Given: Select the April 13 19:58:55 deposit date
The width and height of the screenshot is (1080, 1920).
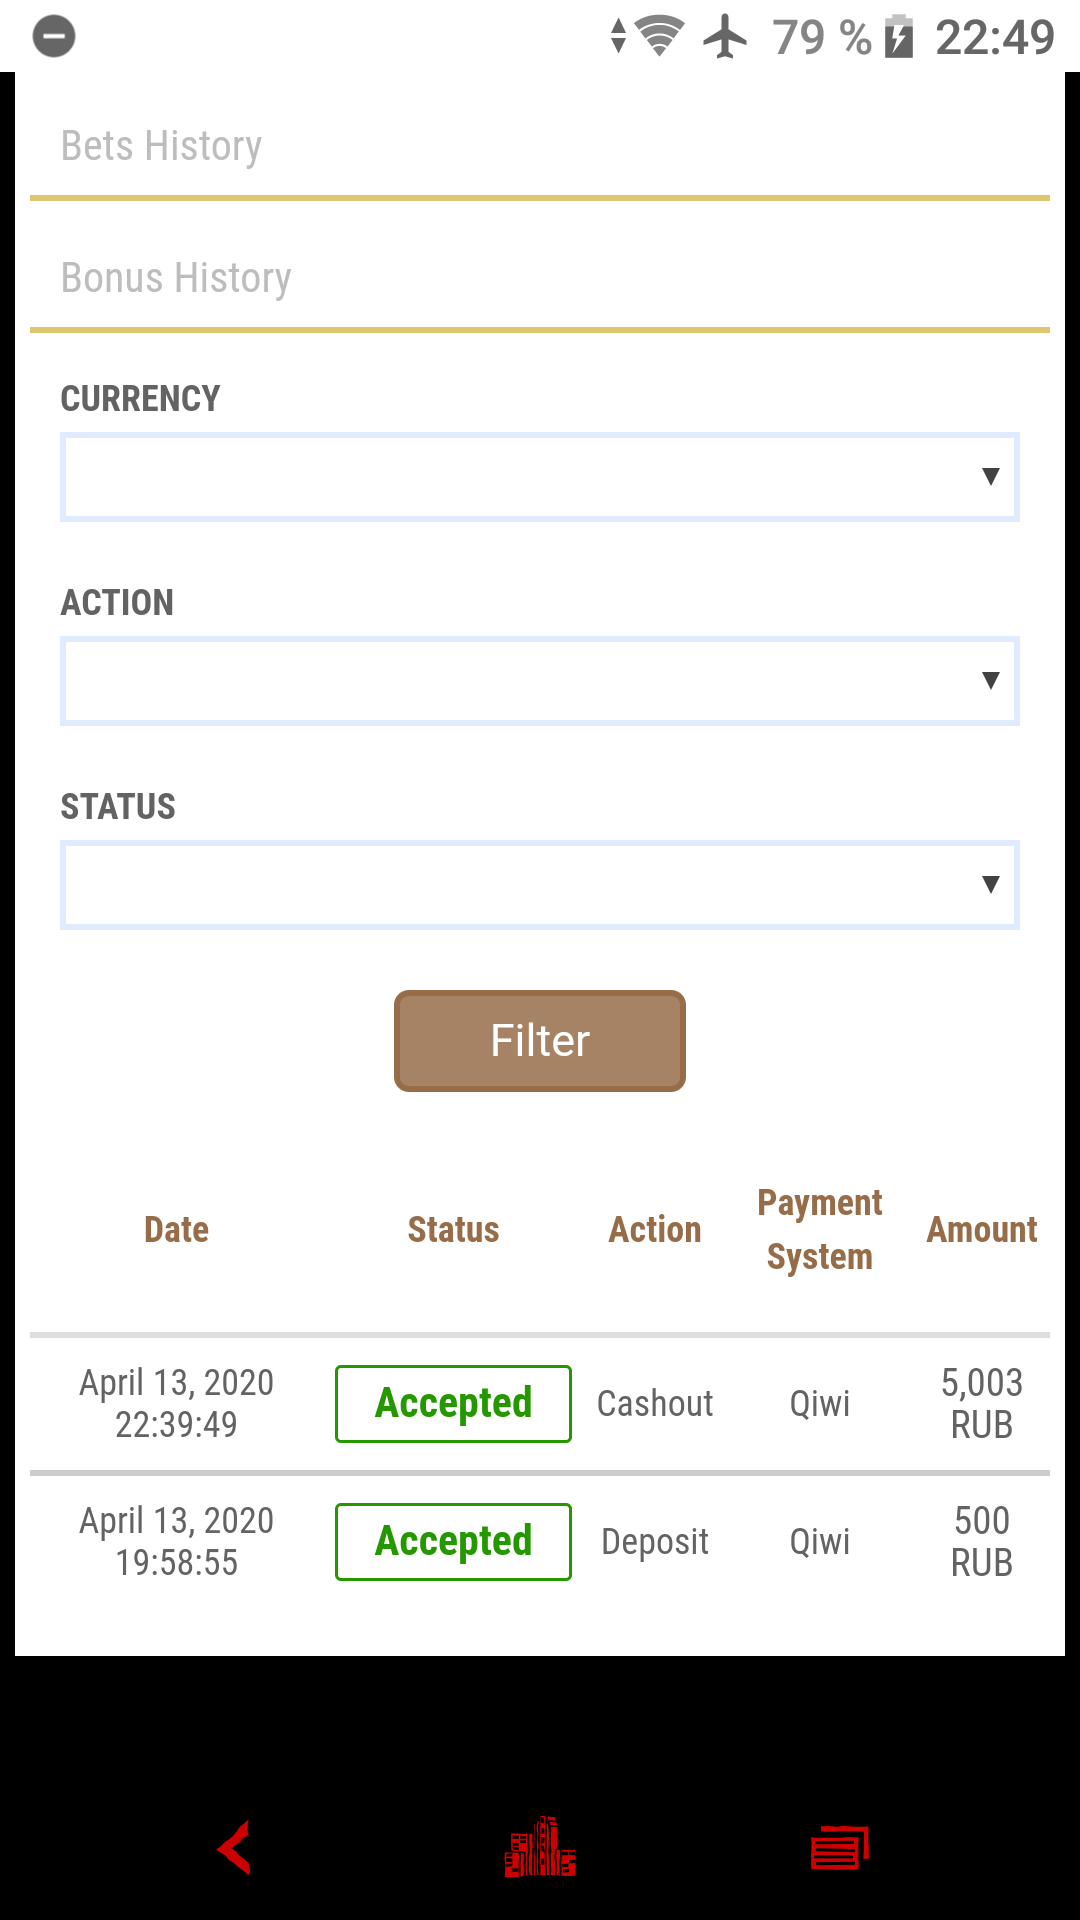Looking at the screenshot, I should pyautogui.click(x=177, y=1542).
